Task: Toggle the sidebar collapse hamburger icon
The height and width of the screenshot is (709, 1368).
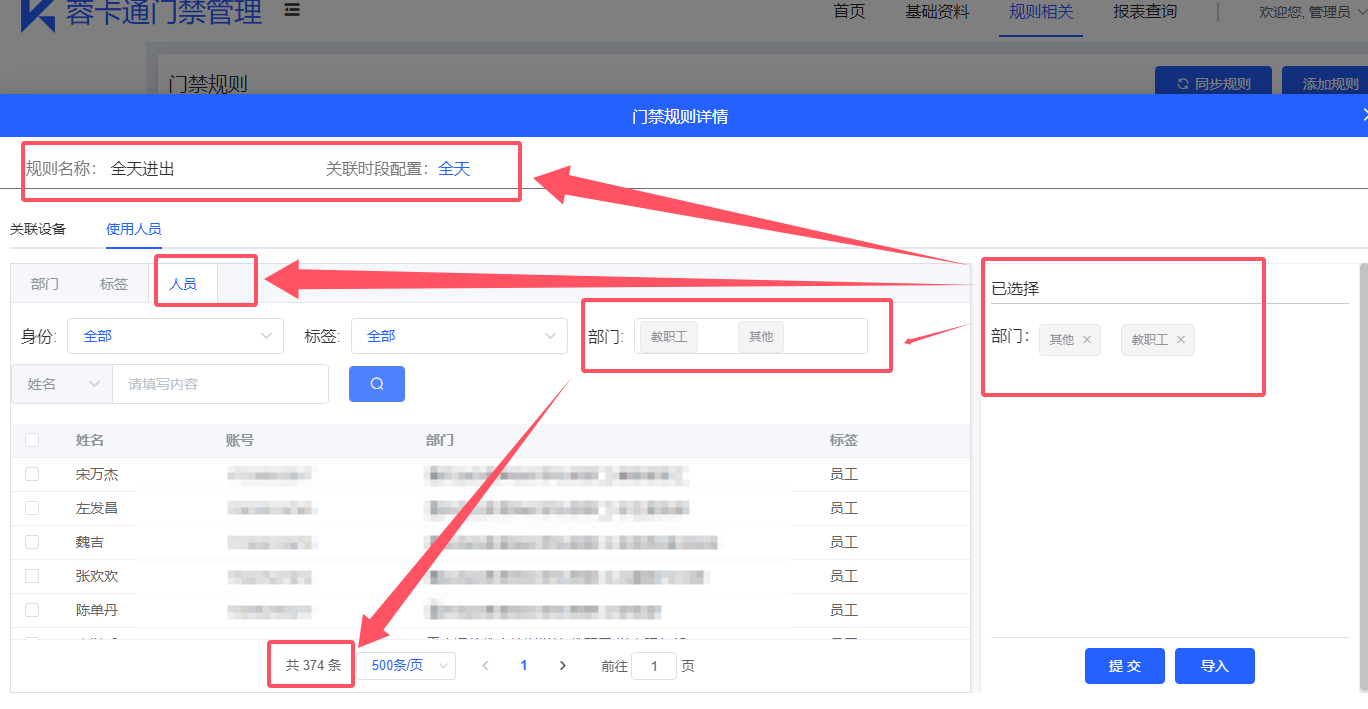Action: tap(292, 10)
